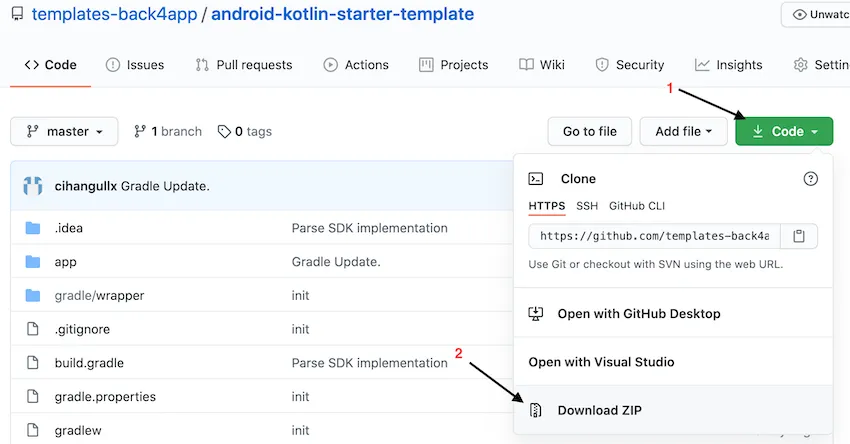Image resolution: width=850 pixels, height=444 pixels.
Task: View the 1 branch link
Action: coord(168,131)
